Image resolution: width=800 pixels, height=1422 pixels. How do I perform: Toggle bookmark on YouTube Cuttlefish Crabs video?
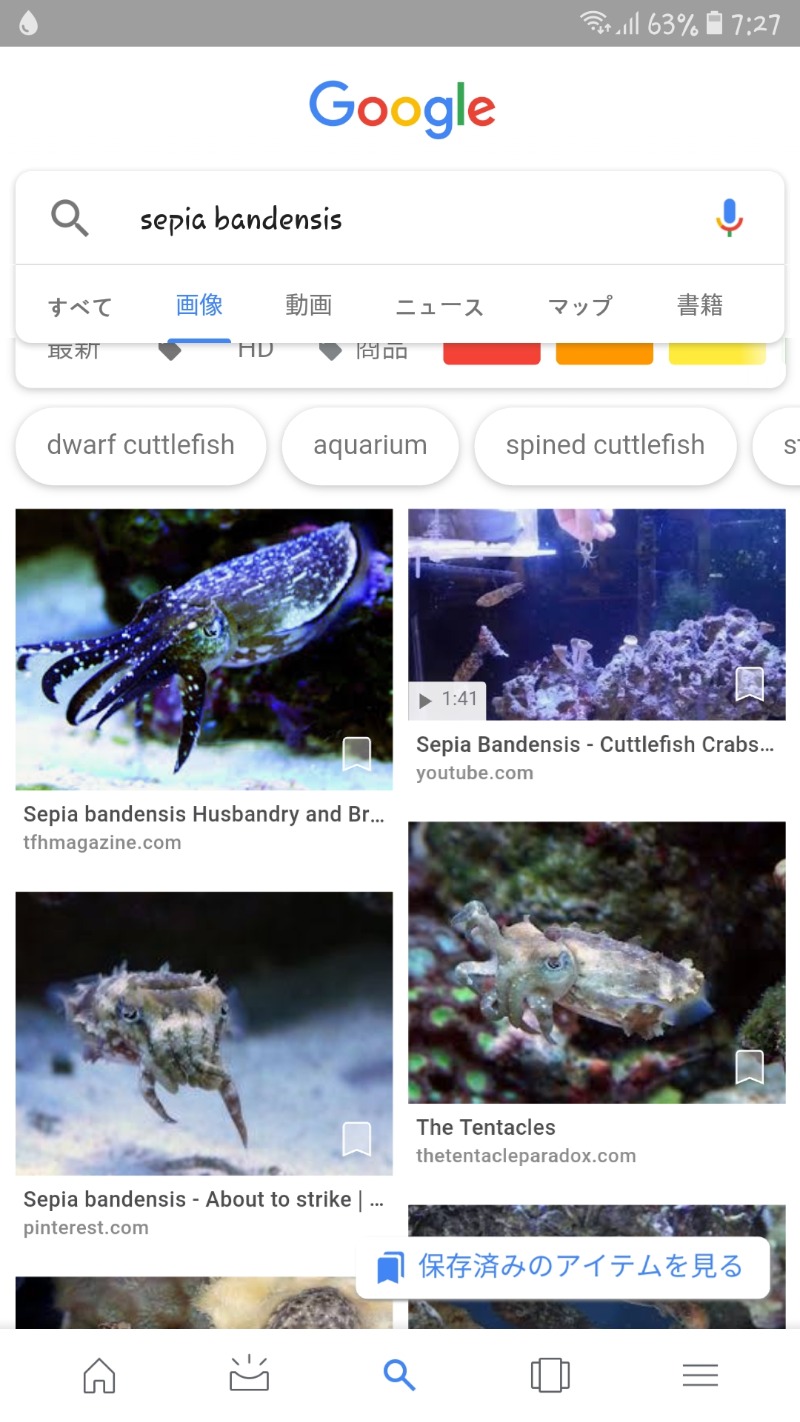pos(749,684)
